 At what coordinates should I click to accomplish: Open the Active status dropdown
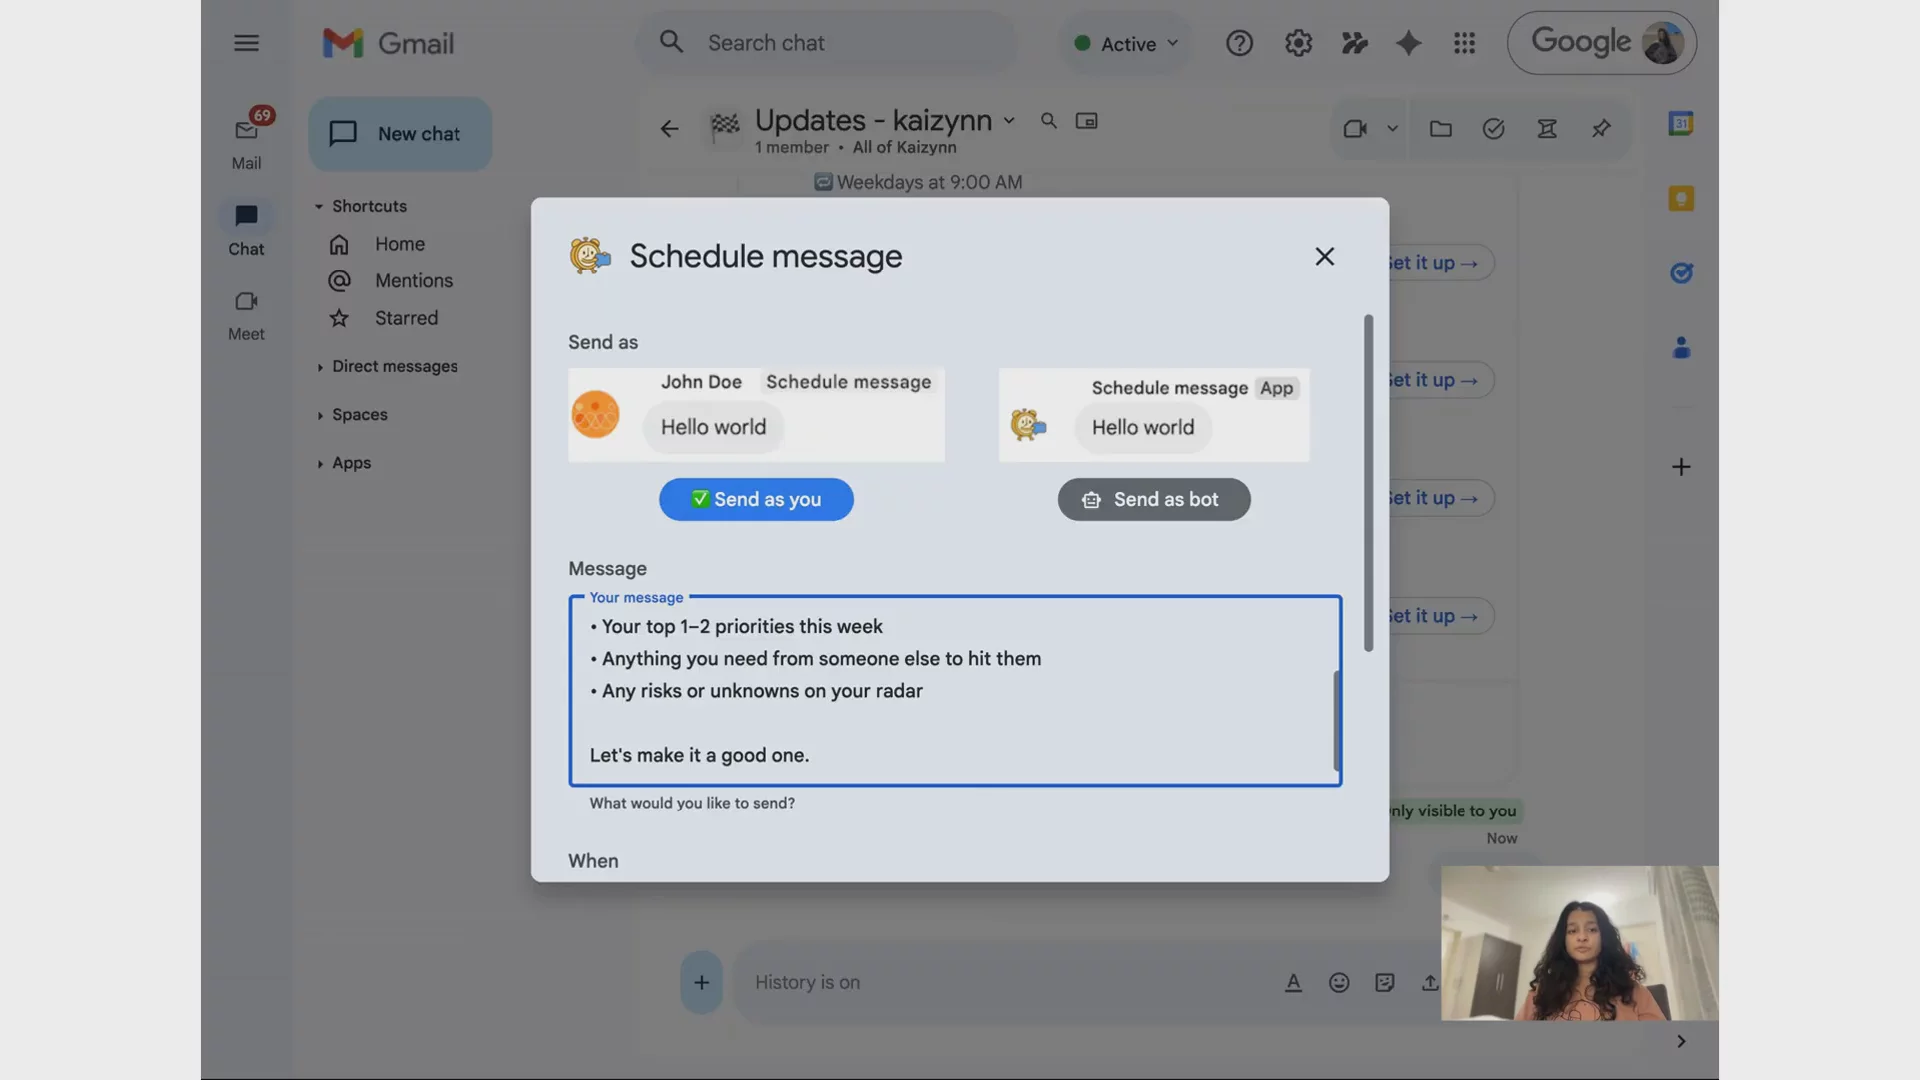coord(1126,44)
